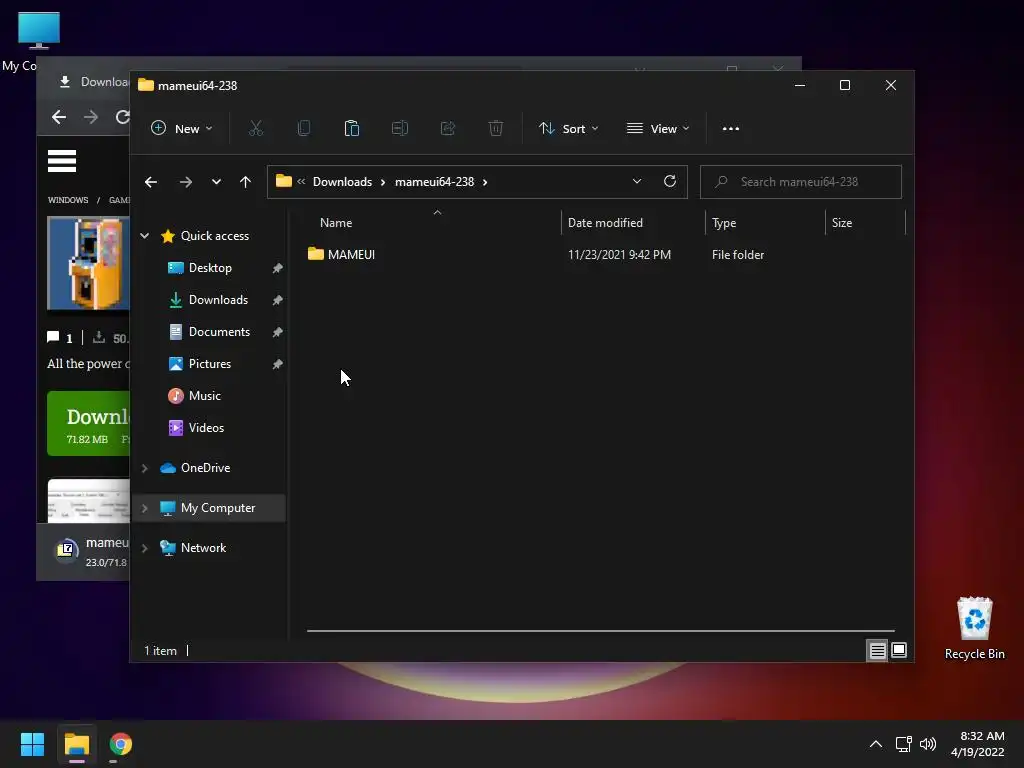Image resolution: width=1024 pixels, height=768 pixels.
Task: Open the network status tray icon
Action: (x=903, y=744)
